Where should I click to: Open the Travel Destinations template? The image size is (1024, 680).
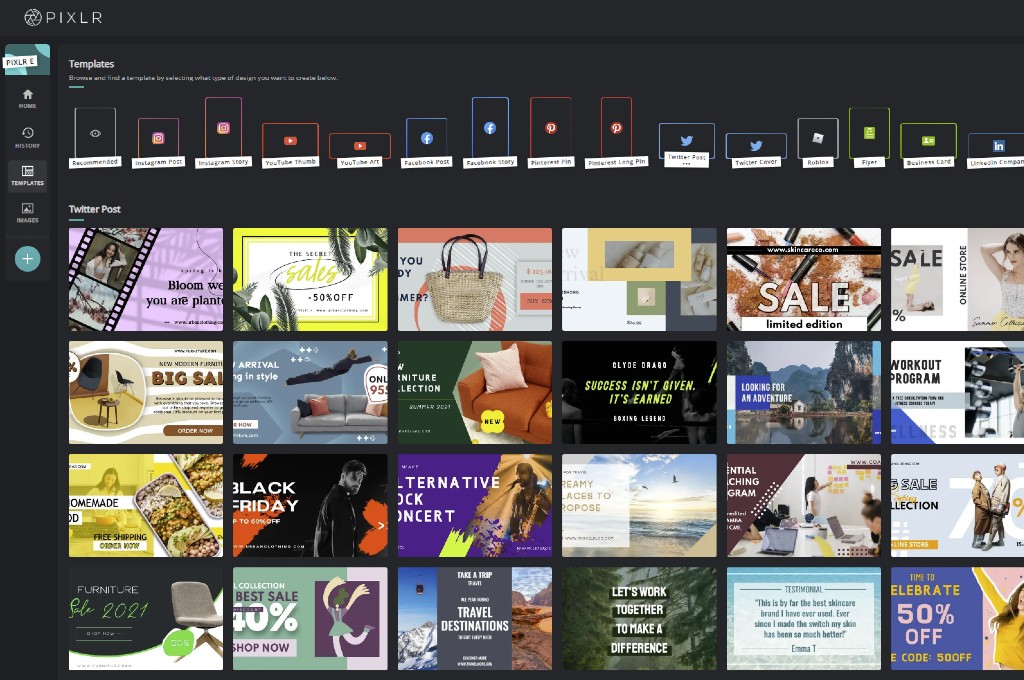point(475,618)
